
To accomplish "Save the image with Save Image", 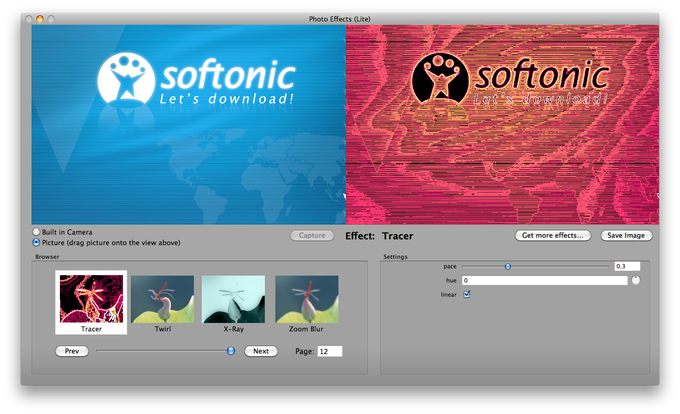I will (626, 235).
